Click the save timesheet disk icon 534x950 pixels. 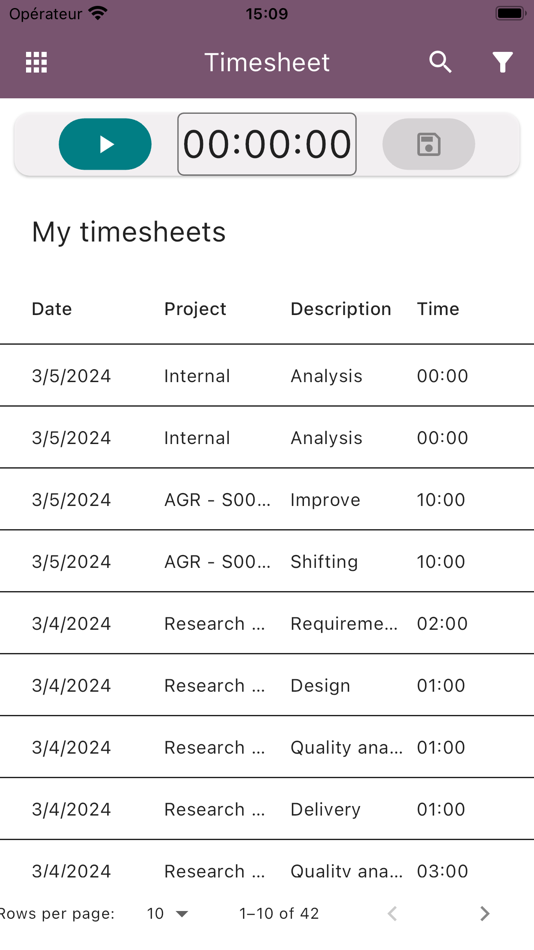pyautogui.click(x=429, y=144)
